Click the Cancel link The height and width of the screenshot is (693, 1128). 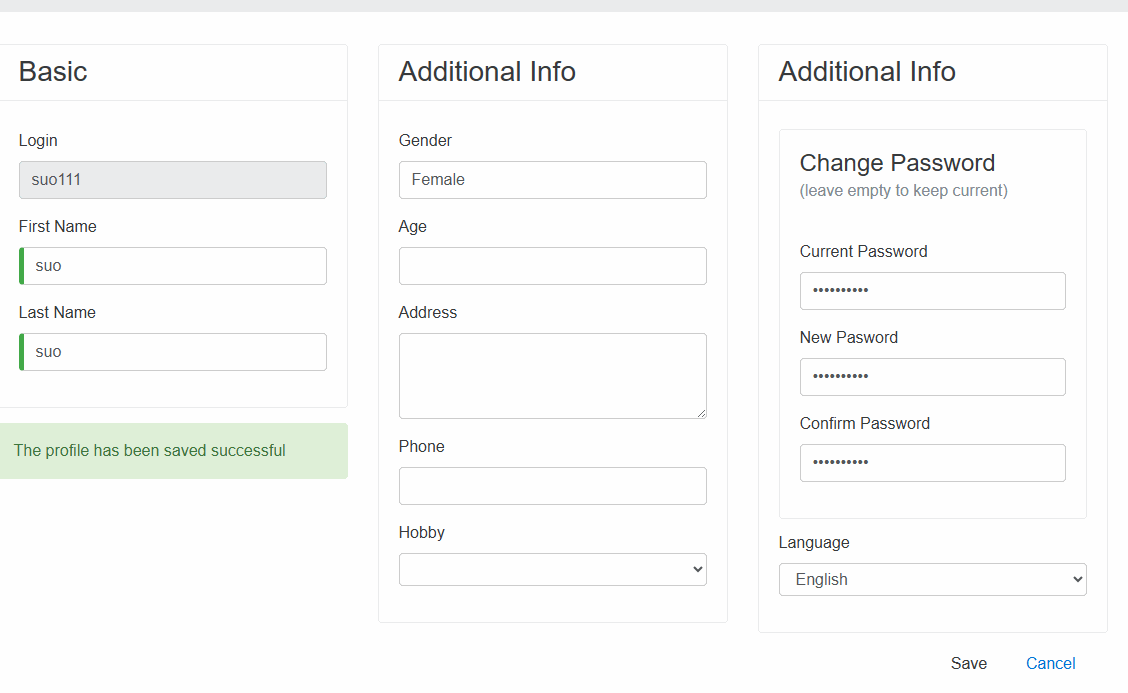(x=1050, y=663)
